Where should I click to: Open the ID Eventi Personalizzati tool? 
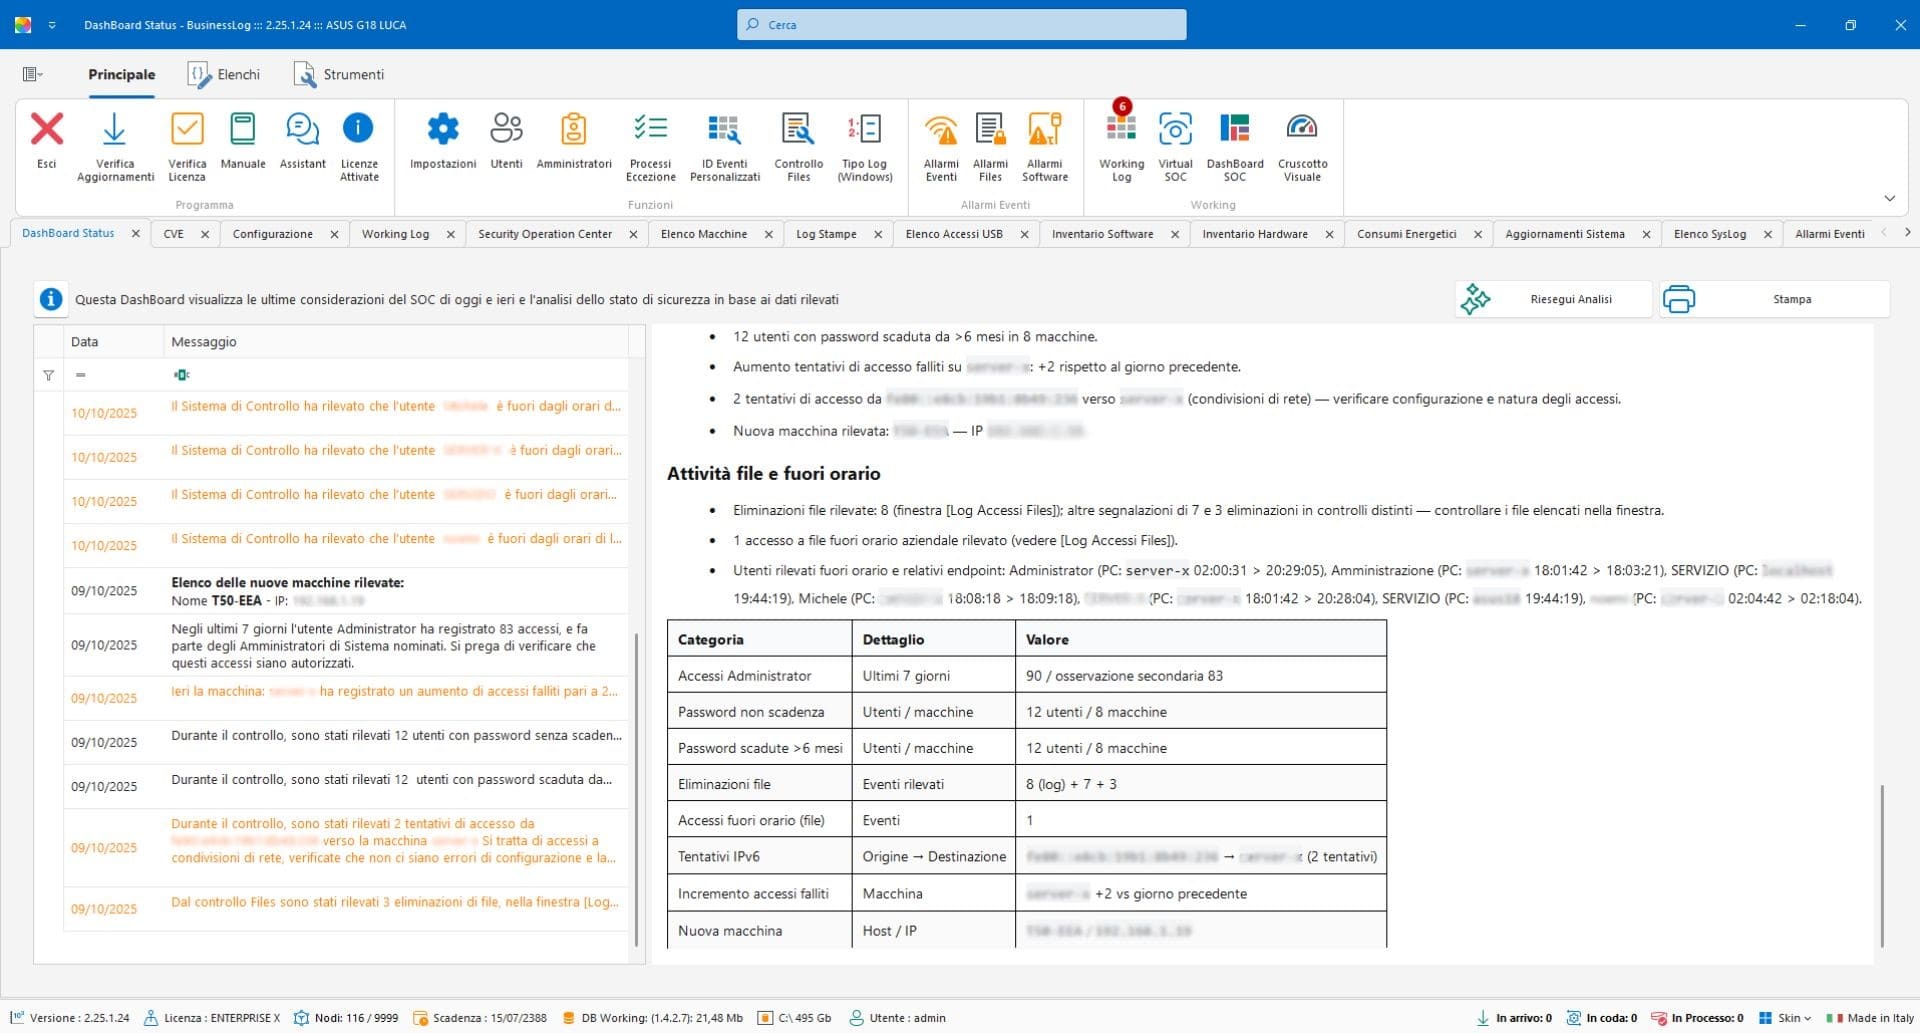724,145
